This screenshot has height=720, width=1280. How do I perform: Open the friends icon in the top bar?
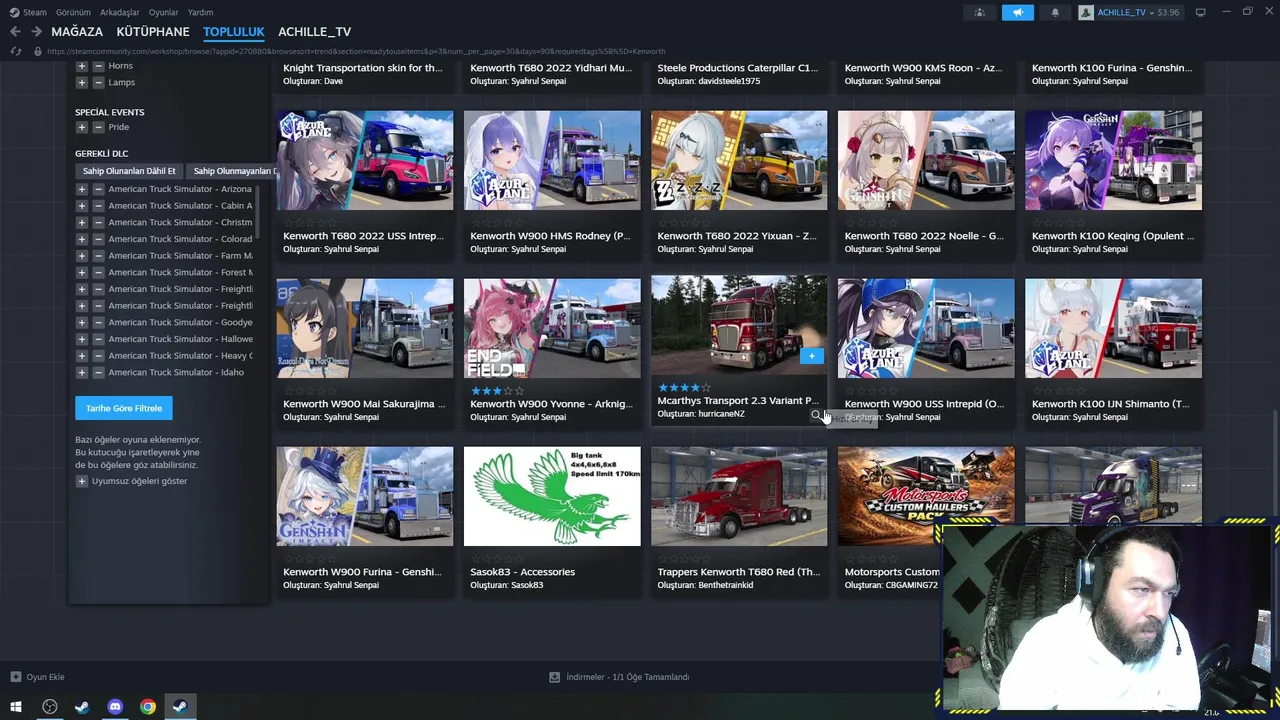979,12
